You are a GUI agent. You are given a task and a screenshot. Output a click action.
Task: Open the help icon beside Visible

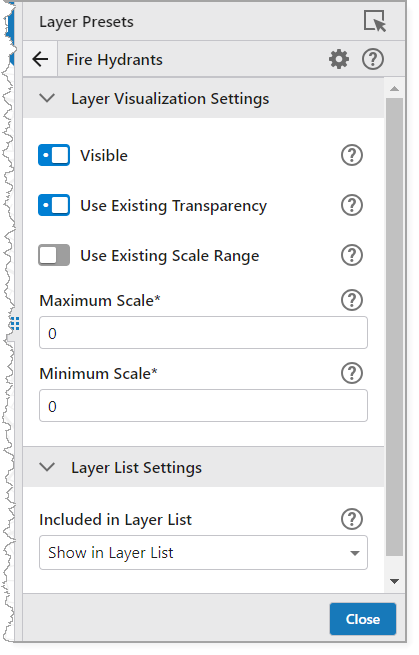pyautogui.click(x=352, y=155)
